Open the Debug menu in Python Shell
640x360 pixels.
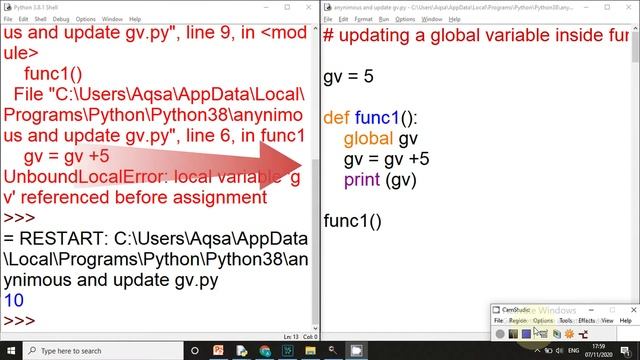coord(61,19)
